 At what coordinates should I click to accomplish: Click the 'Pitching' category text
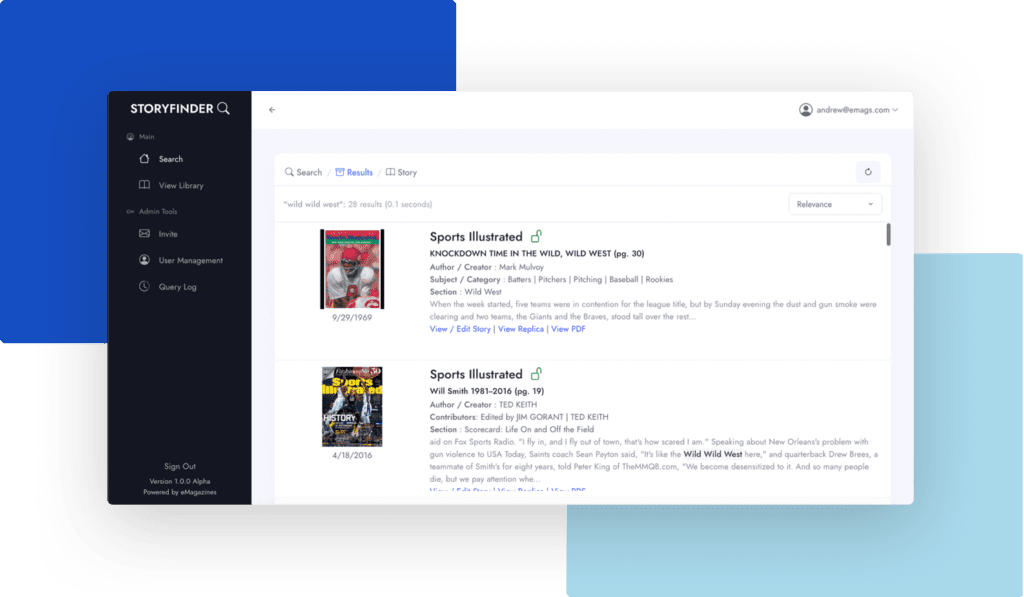[x=588, y=280]
